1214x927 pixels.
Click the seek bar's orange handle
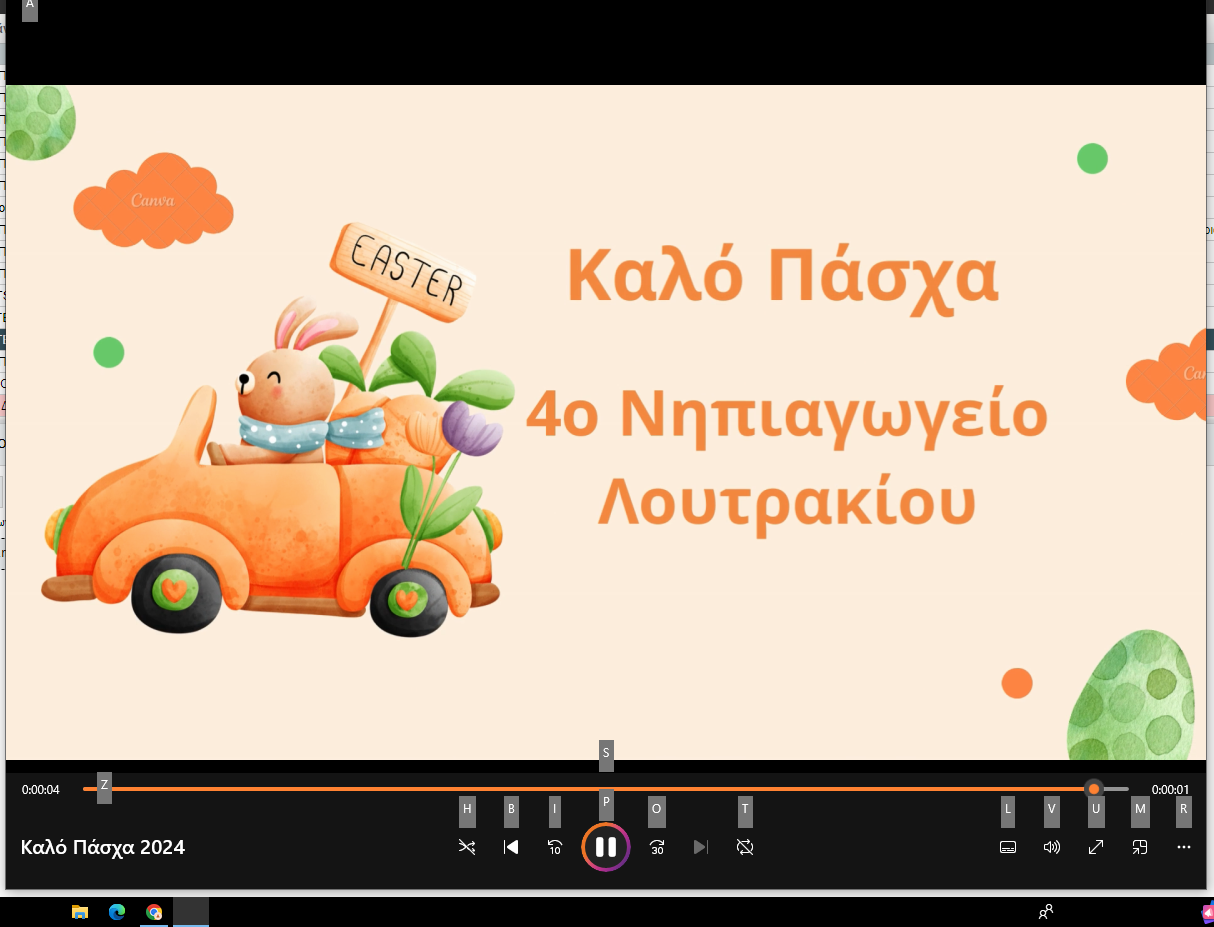[1094, 789]
